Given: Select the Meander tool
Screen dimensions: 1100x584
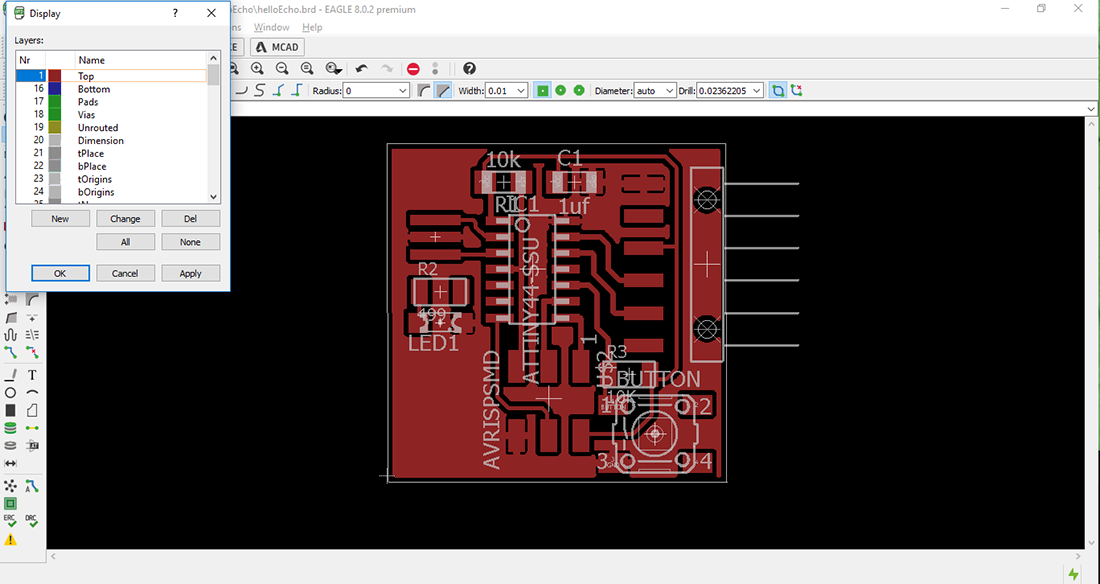Looking at the screenshot, I should point(11,335).
